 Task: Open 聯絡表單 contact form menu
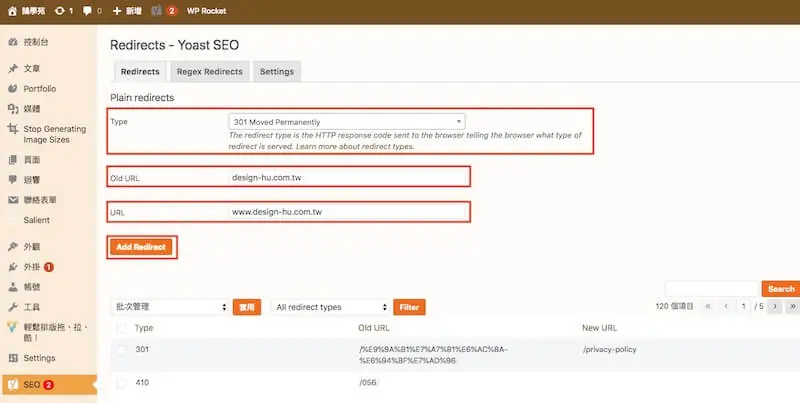click(x=40, y=200)
